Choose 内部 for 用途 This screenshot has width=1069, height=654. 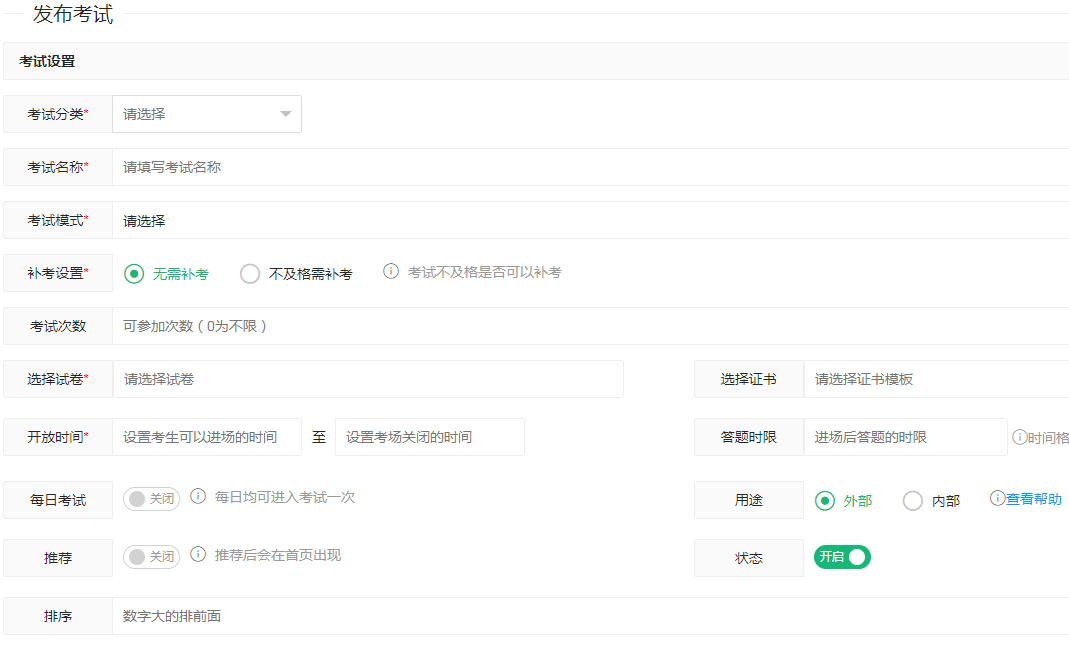pos(913,501)
